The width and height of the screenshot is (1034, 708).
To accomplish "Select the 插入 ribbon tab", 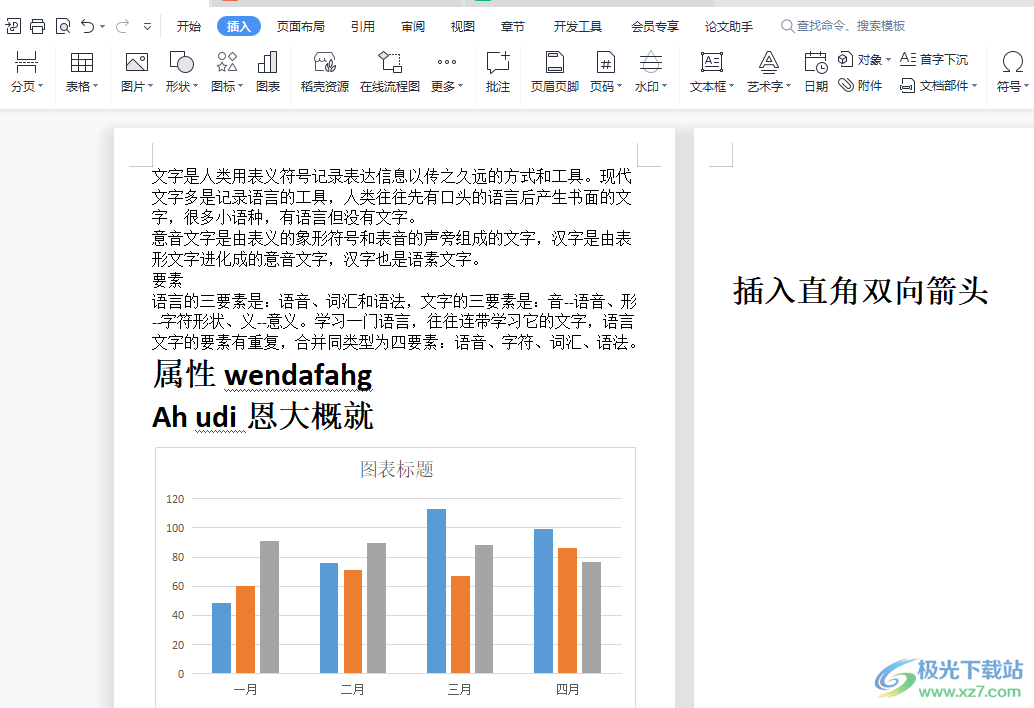I will coord(239,26).
